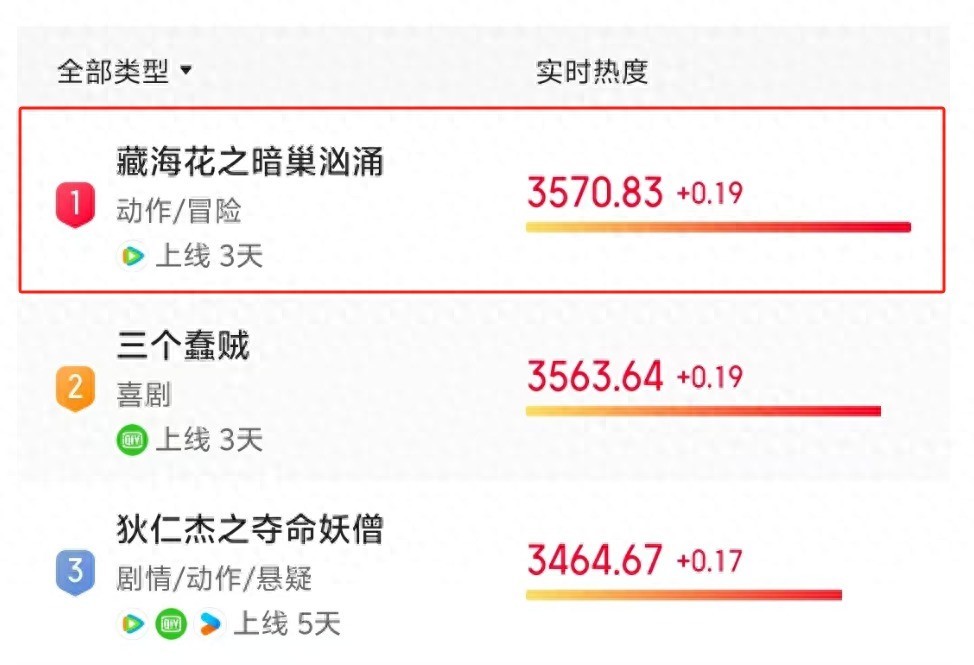Click the blue rank 3 badge
This screenshot has height=665, width=974.
point(75,572)
